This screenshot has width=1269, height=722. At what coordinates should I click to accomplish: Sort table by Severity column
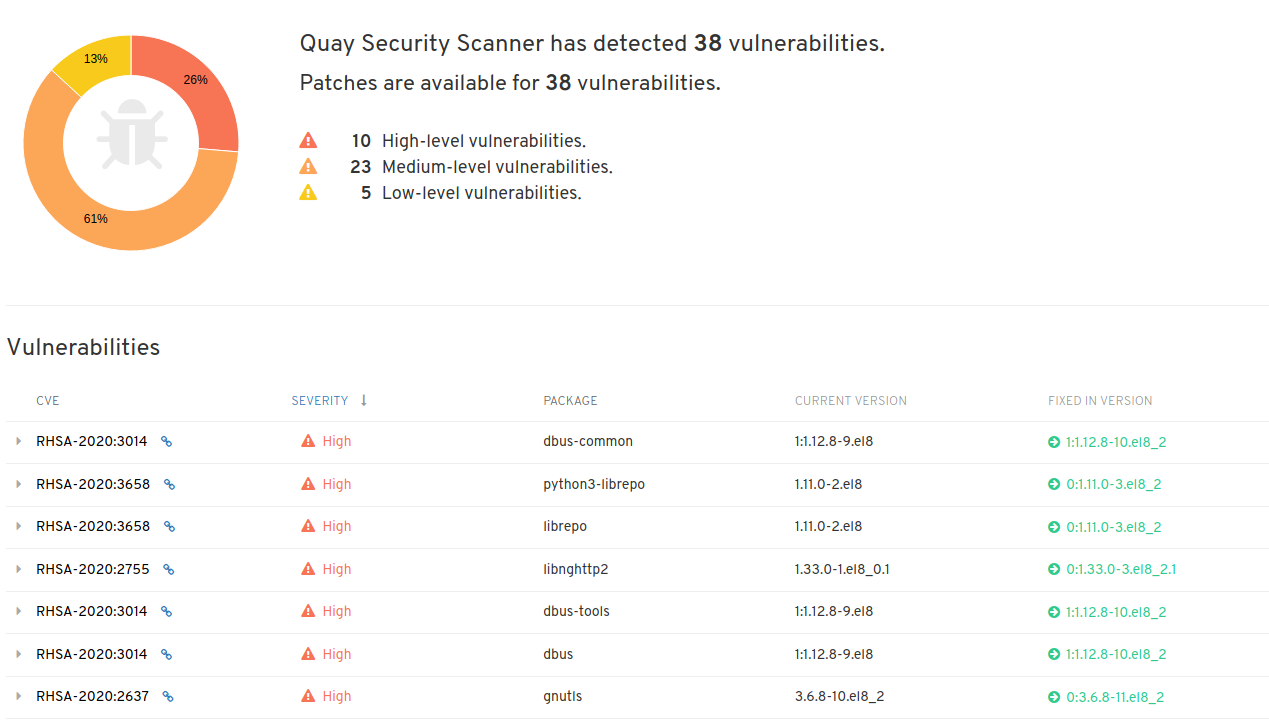[x=320, y=401]
